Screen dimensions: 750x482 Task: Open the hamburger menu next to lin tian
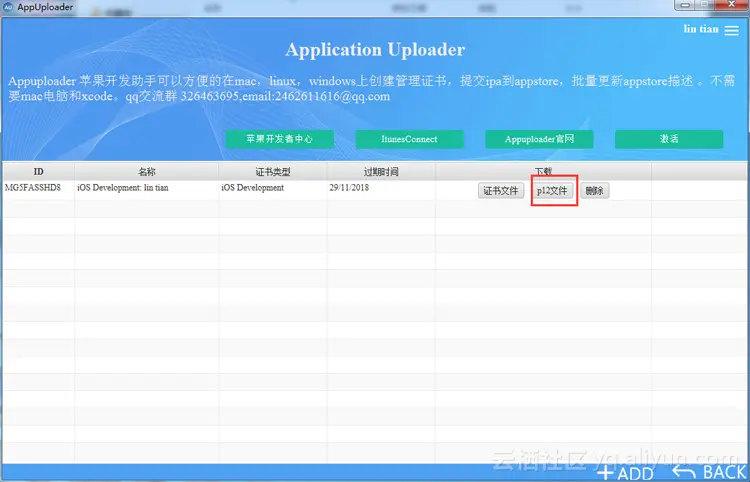pyautogui.click(x=731, y=30)
